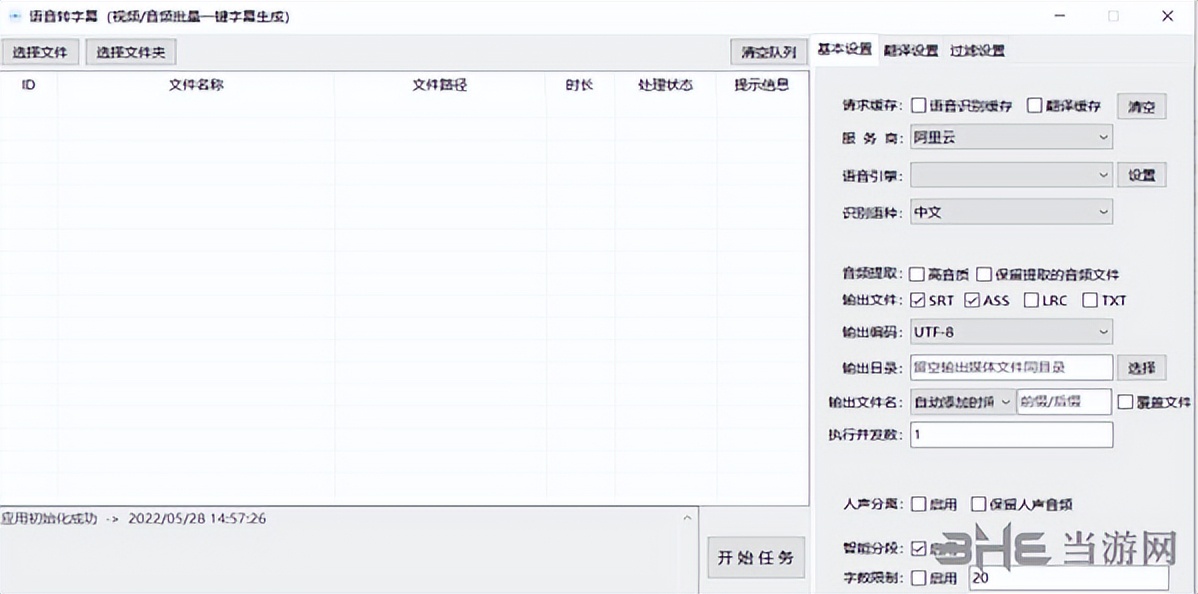Open the 识别语种 language dropdown
The width and height of the screenshot is (1198, 594).
pos(1011,211)
